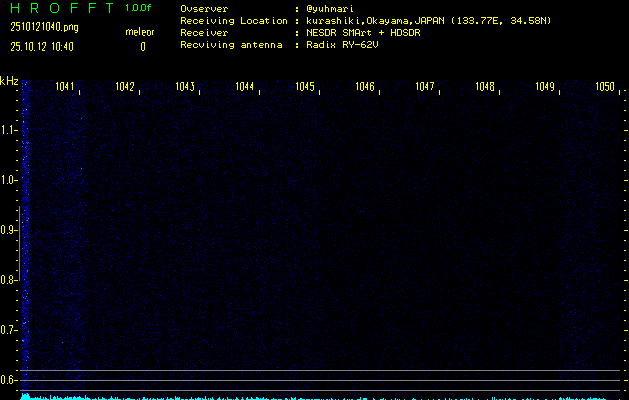This screenshot has width=629, height=400.
Task: Click receiver value NESDR SMArt + HDSDR
Action: pyautogui.click(x=363, y=32)
